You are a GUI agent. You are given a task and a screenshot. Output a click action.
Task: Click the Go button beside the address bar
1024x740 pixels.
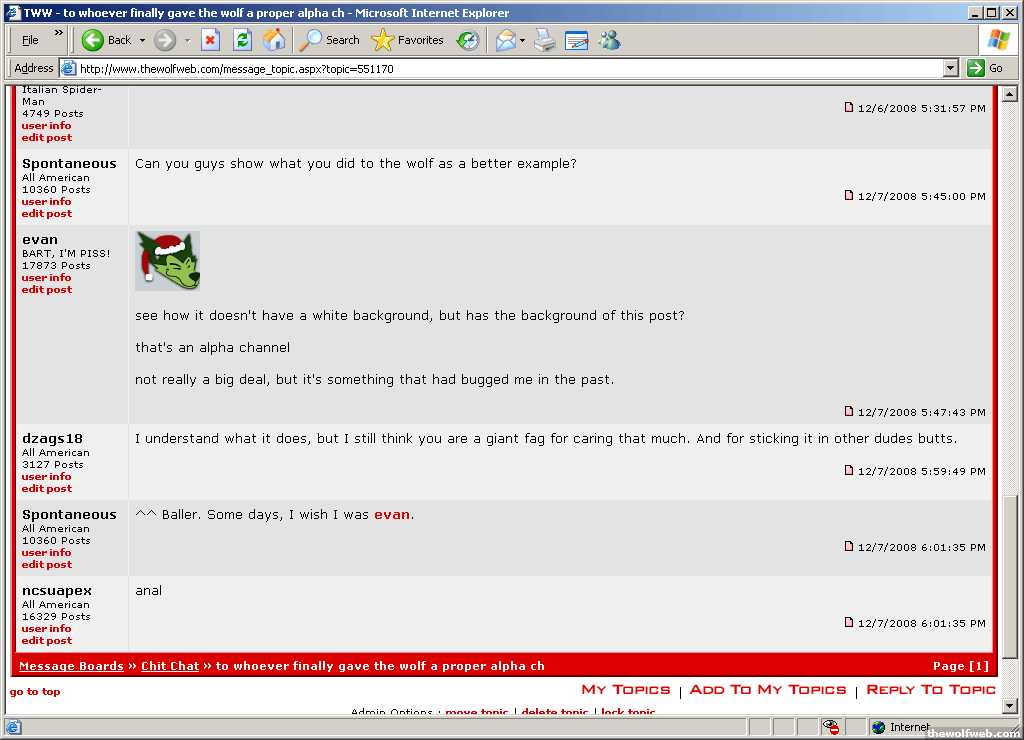(985, 68)
